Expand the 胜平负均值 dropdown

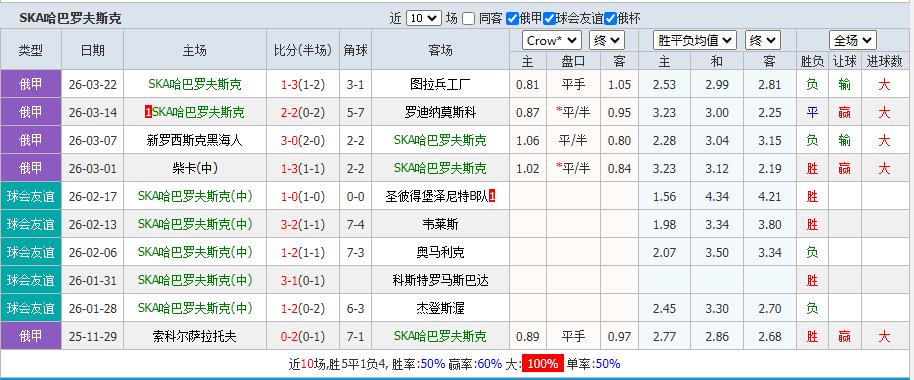[695, 40]
